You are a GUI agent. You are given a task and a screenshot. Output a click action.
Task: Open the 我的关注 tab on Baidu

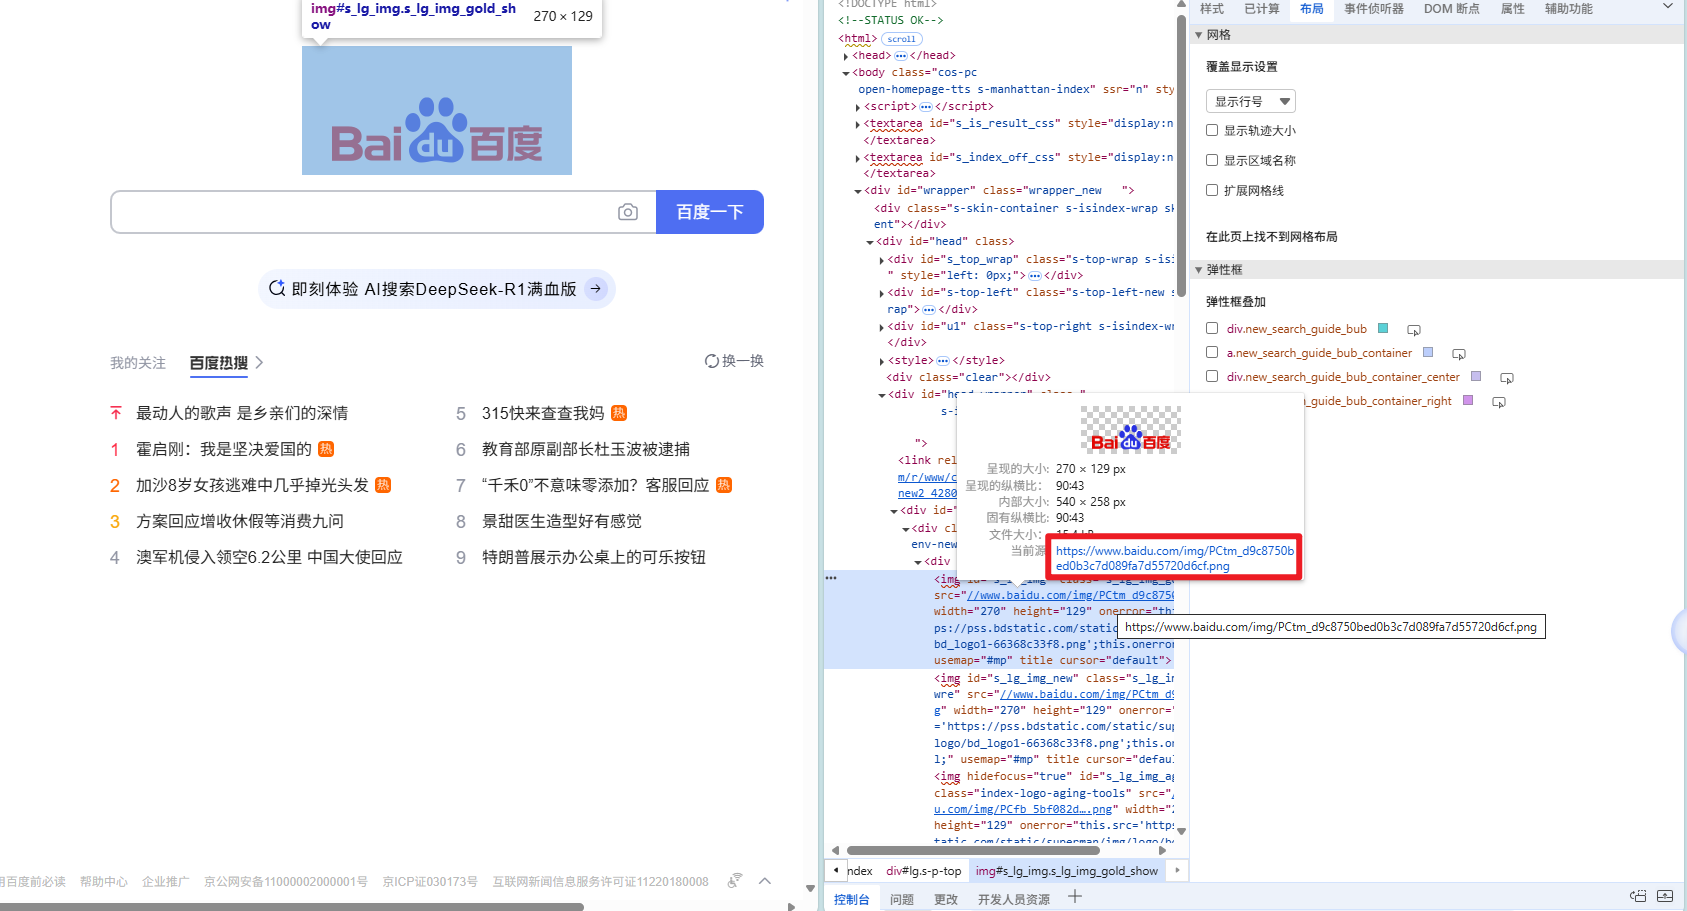click(x=138, y=363)
